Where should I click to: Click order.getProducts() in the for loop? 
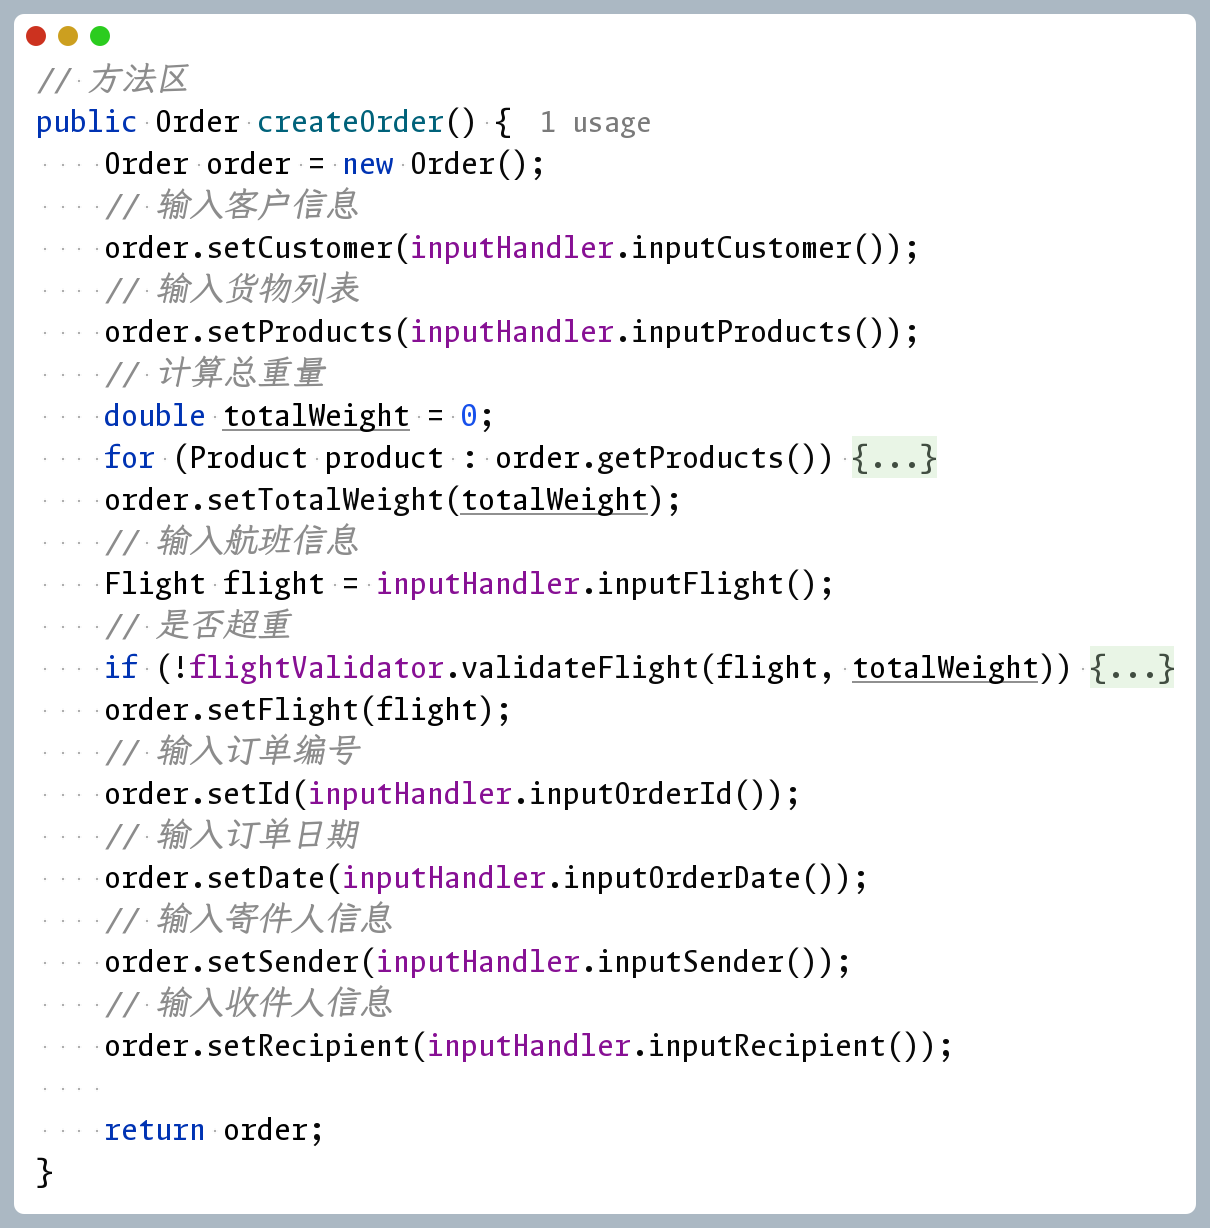(664, 458)
